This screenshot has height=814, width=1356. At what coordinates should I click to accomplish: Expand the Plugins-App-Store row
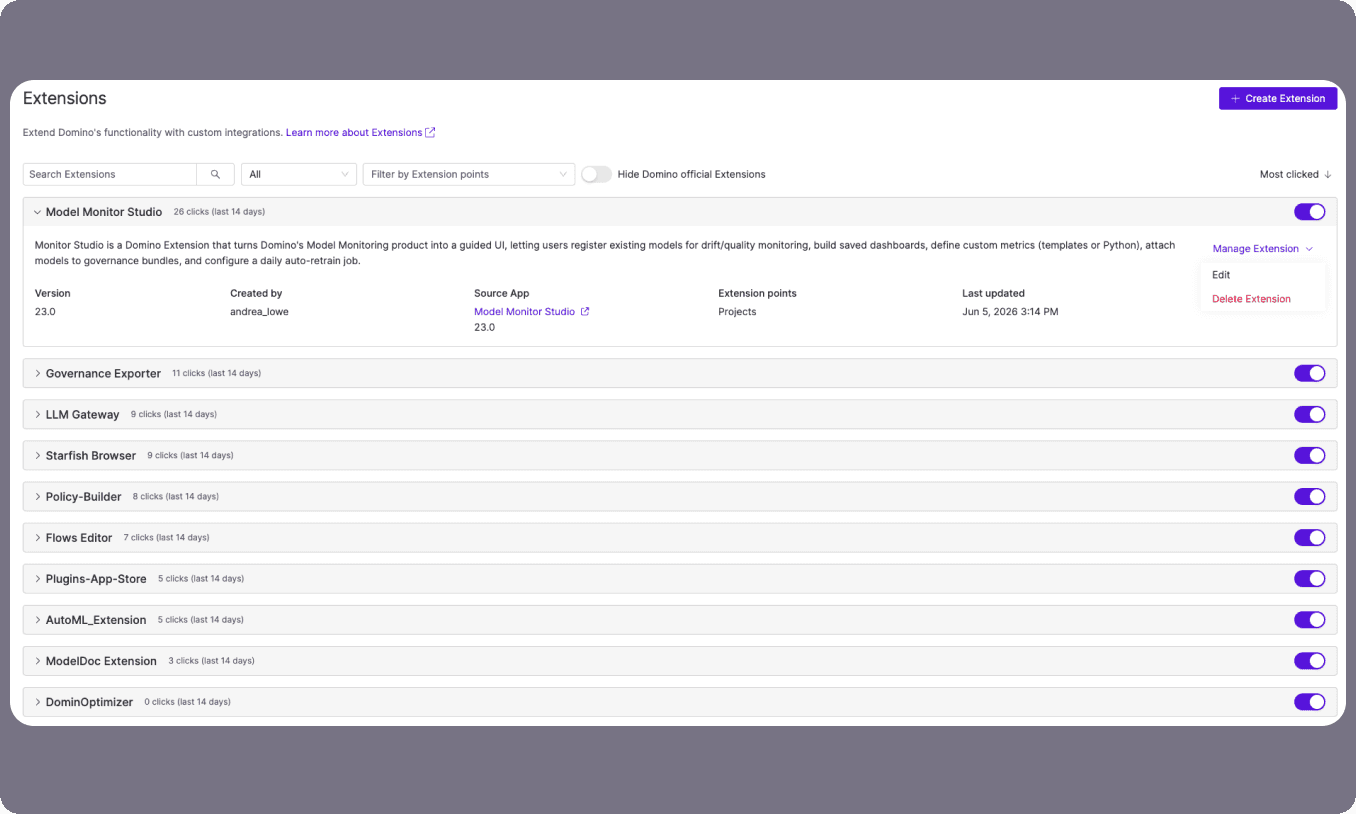click(37, 578)
